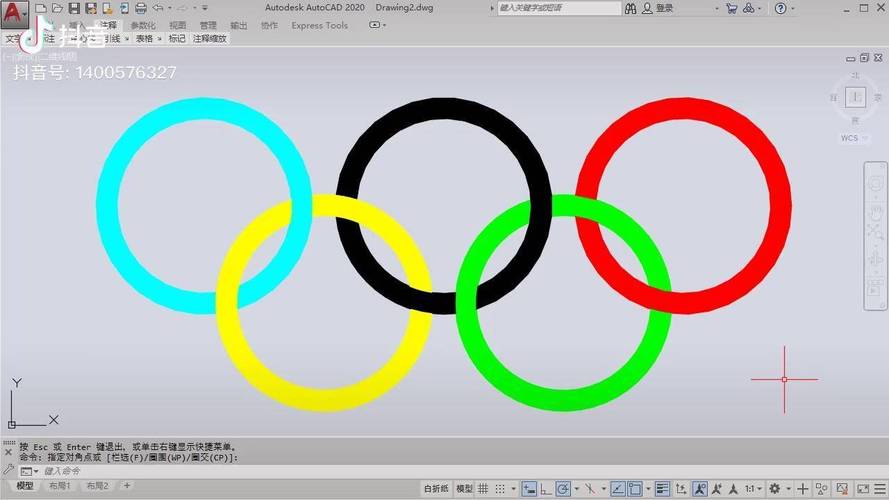Open the undo history dropdown arrow
Image resolution: width=889 pixels, height=500 pixels.
(x=170, y=8)
